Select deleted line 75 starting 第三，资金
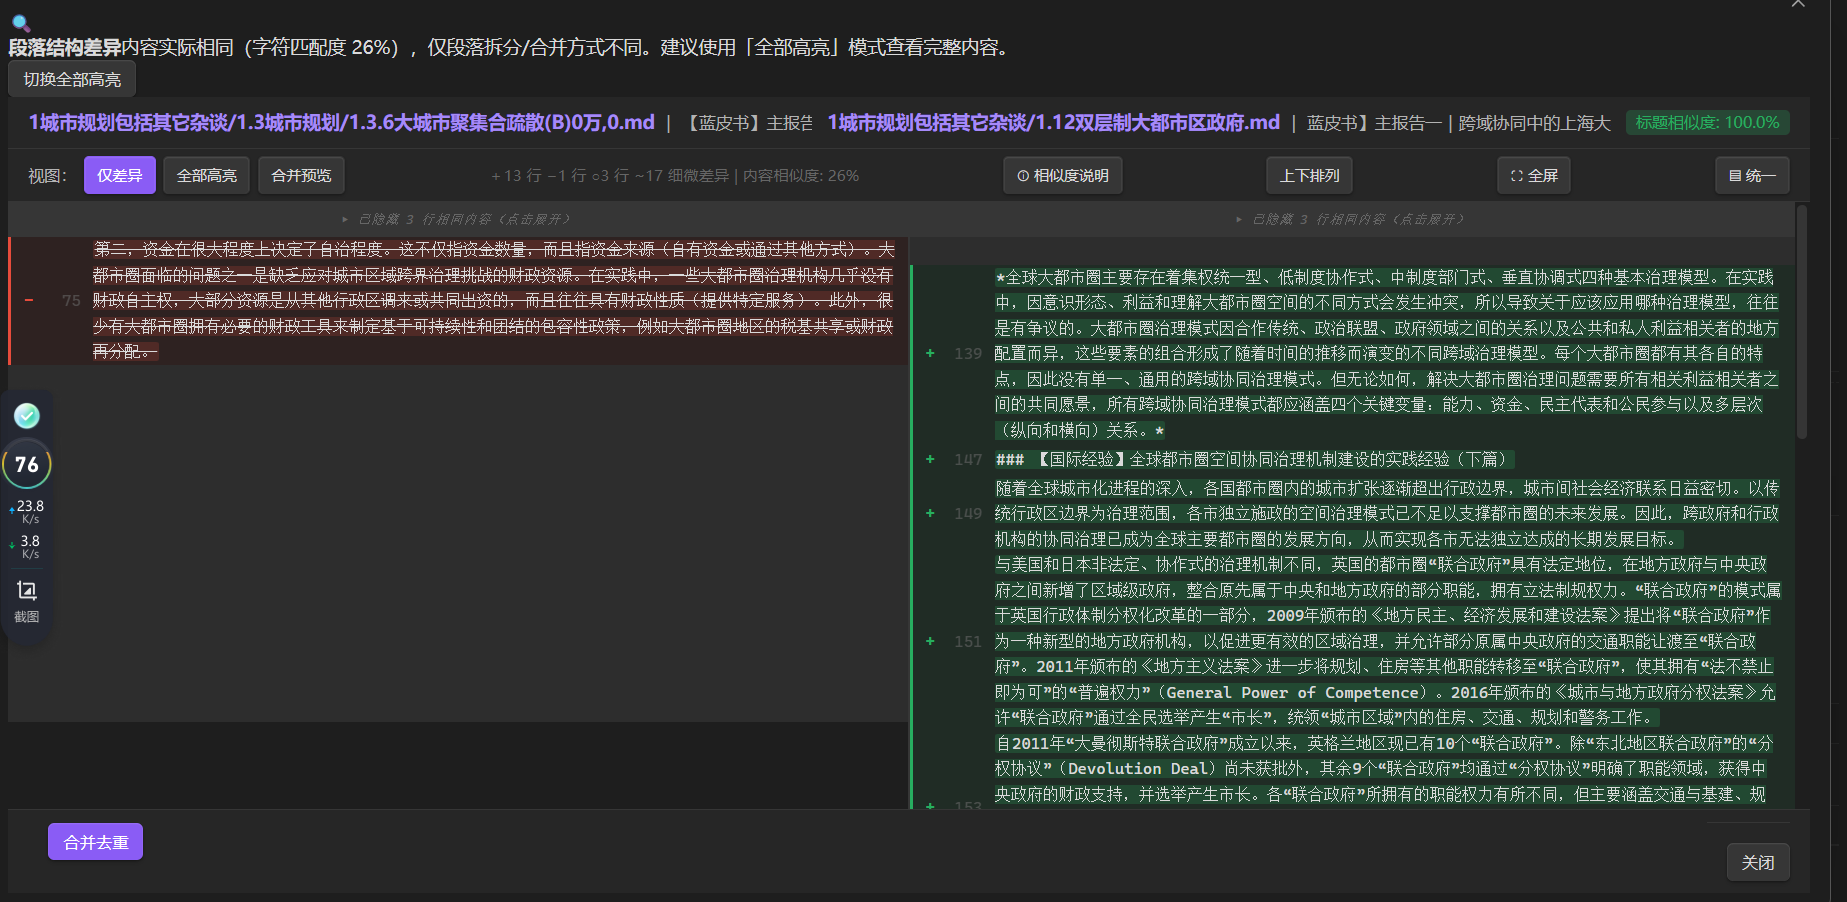 coord(459,300)
